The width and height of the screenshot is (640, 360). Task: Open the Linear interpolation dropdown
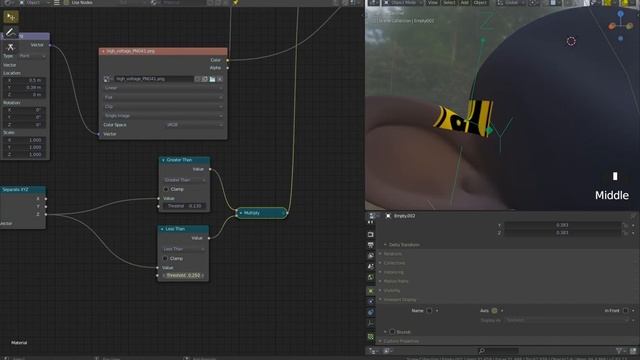tap(163, 88)
